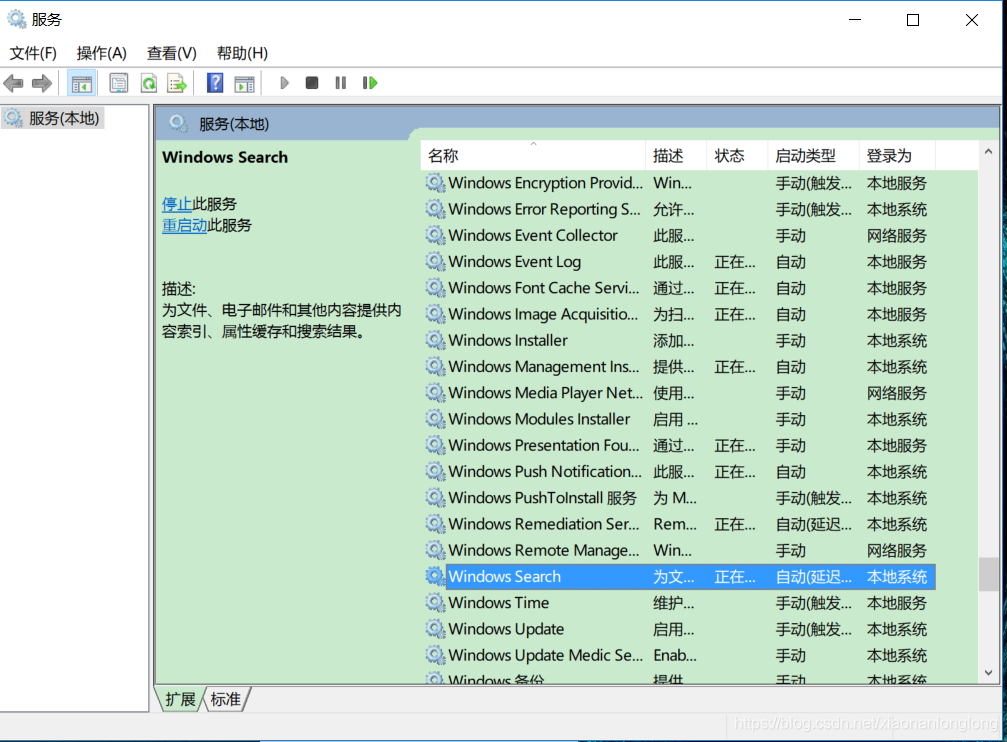Select Windows Push Notification row
Viewport: 1007px width, 742px height.
[x=679, y=472]
